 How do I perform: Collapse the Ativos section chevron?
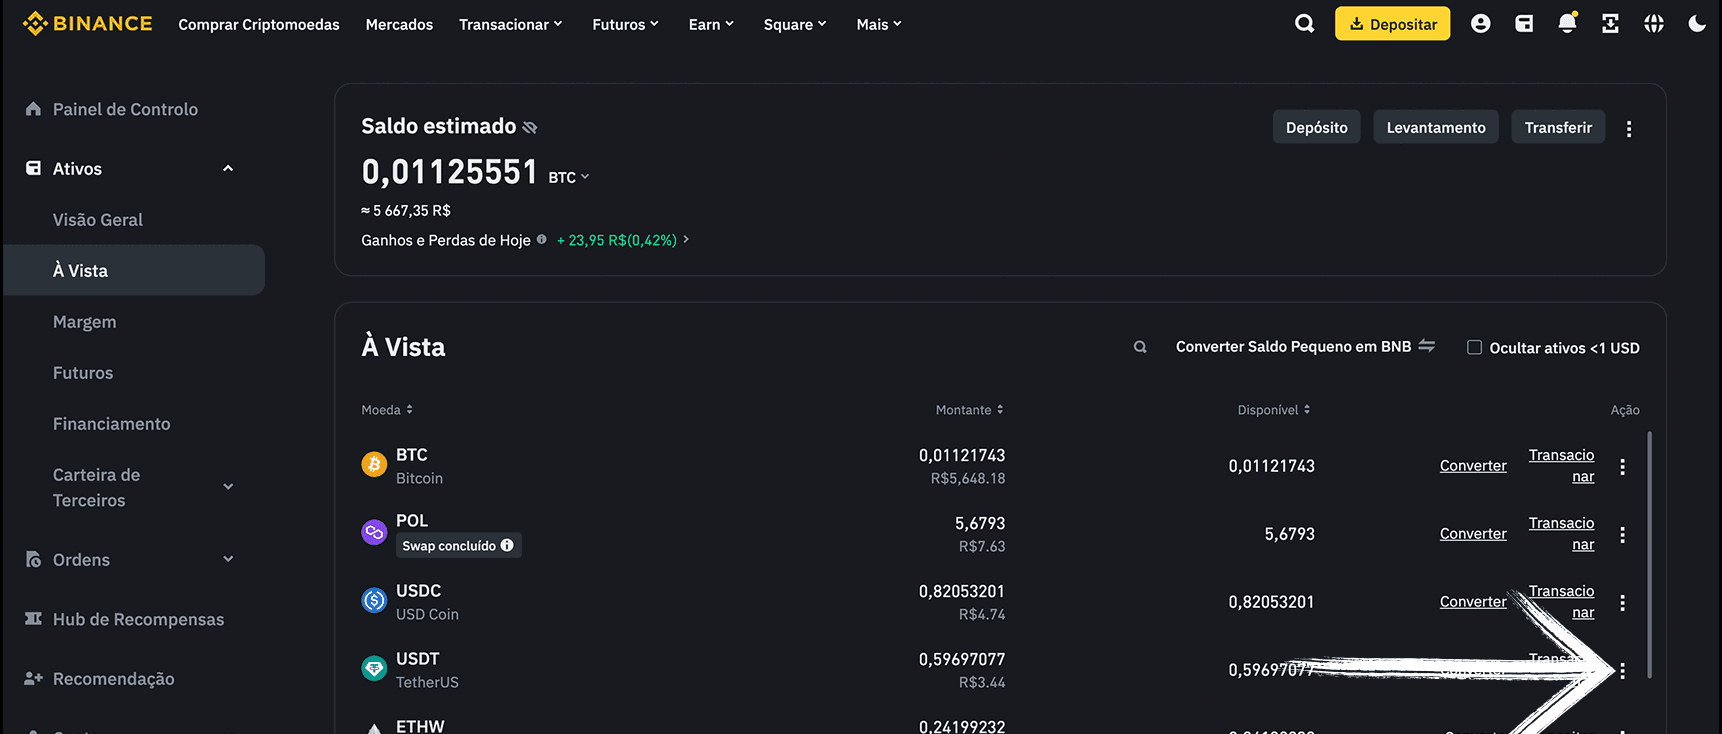228,168
